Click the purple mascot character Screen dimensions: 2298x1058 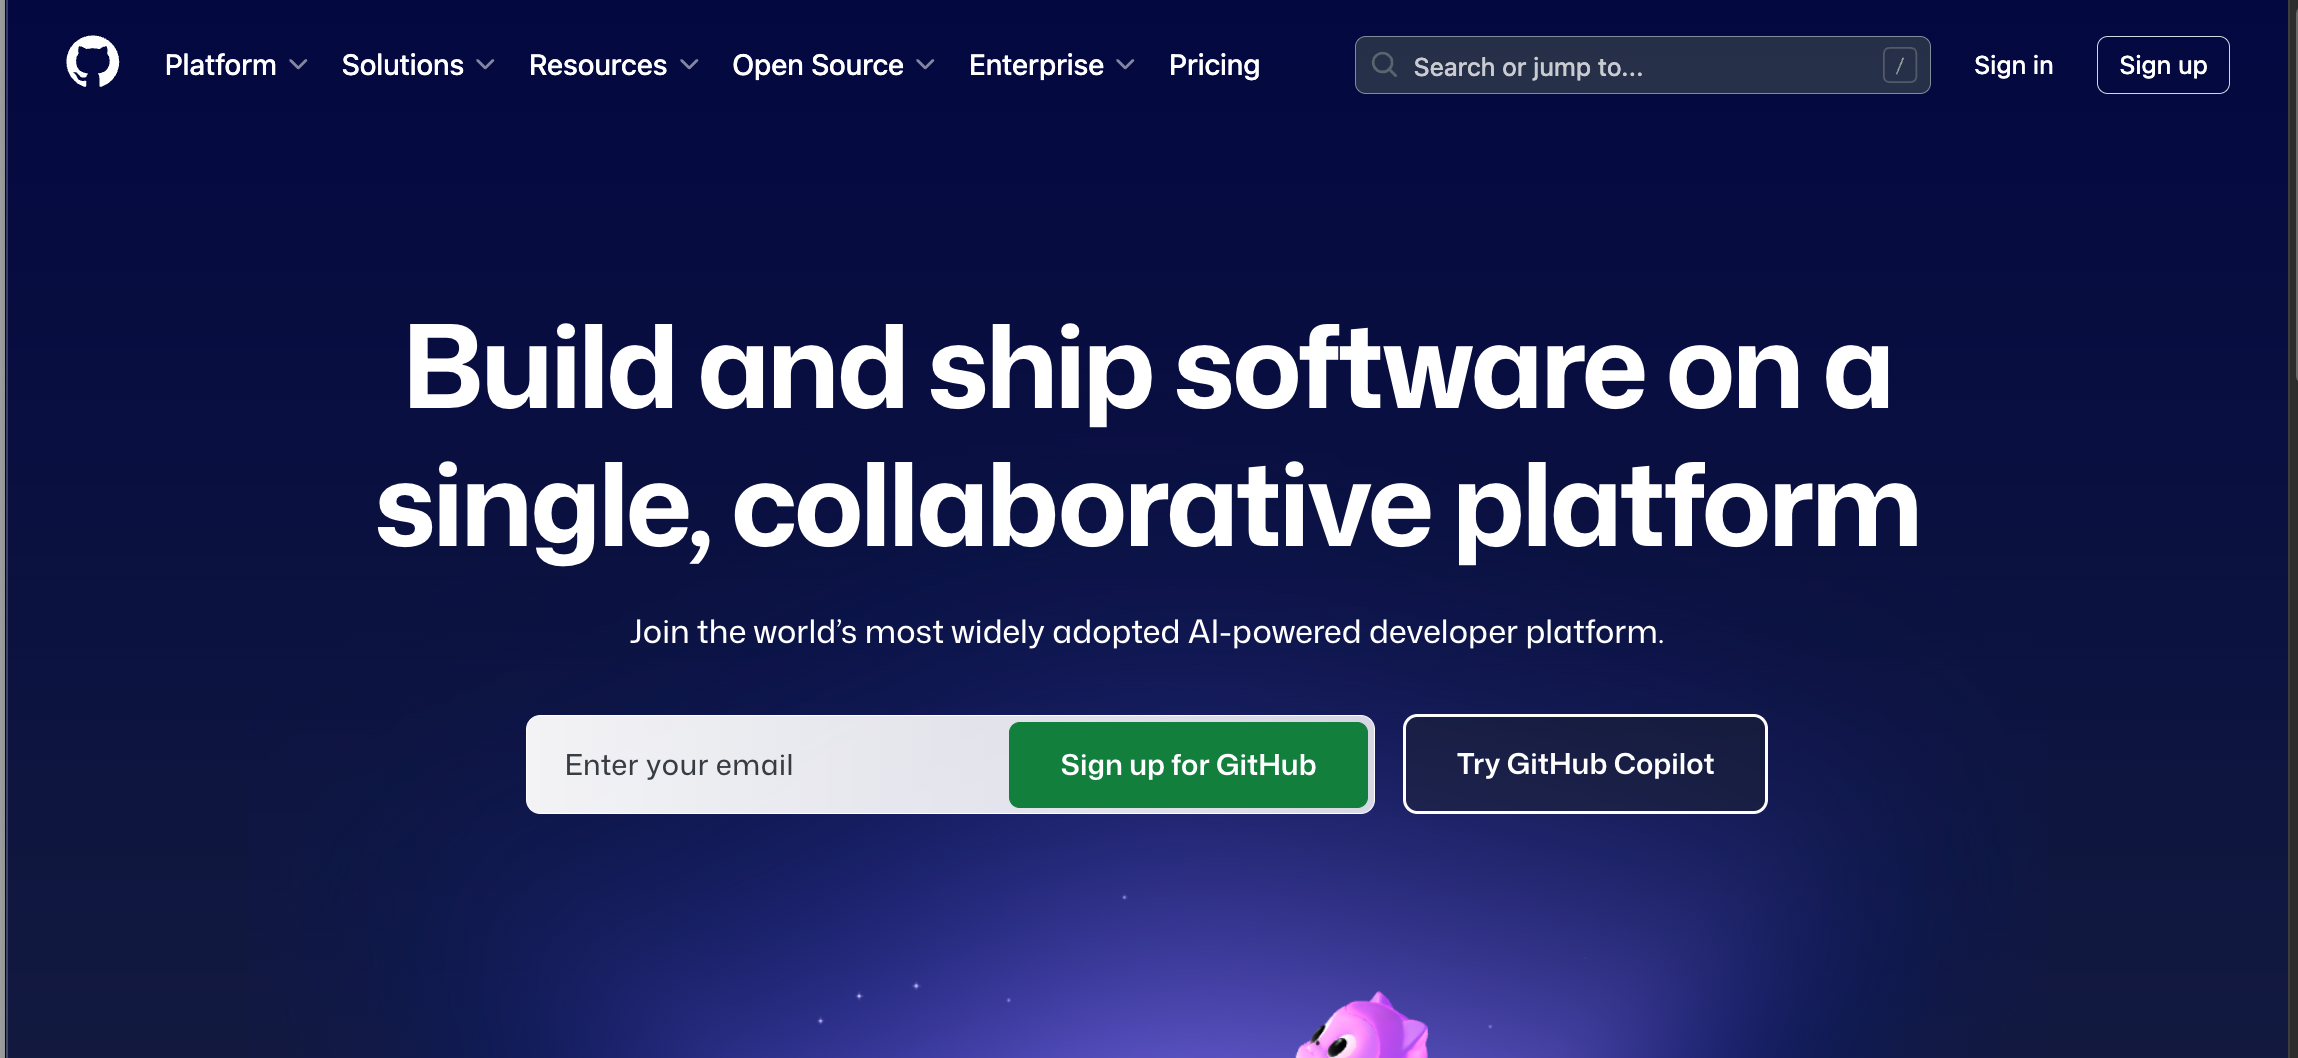click(x=1363, y=1030)
